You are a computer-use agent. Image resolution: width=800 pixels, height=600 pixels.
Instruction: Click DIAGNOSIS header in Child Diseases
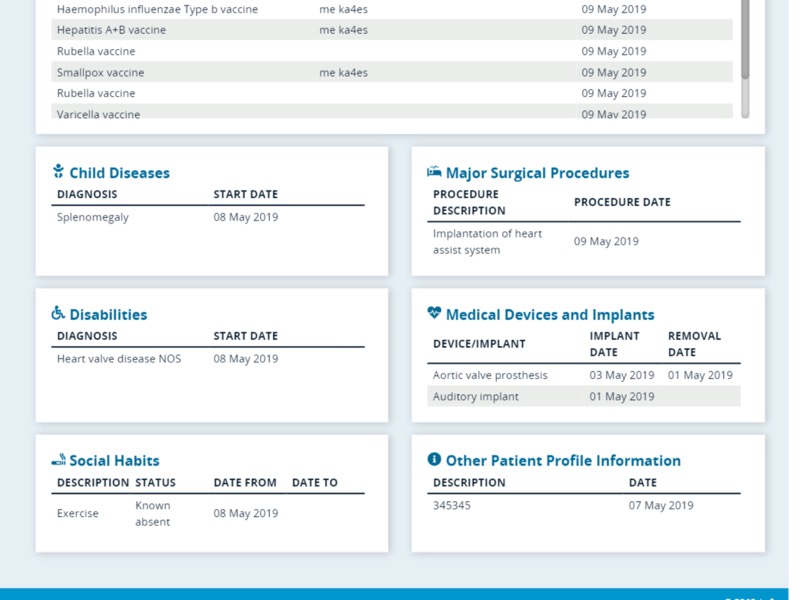(x=87, y=194)
